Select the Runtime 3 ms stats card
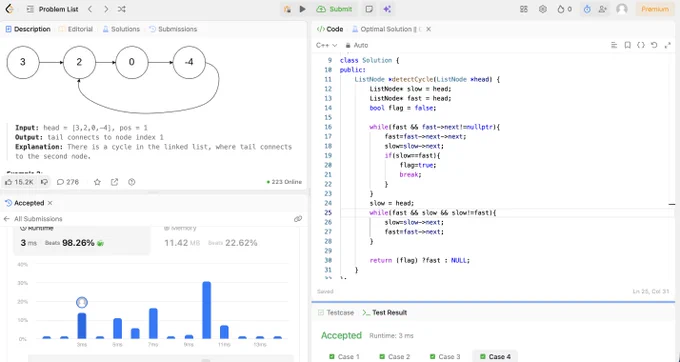 coord(82,240)
